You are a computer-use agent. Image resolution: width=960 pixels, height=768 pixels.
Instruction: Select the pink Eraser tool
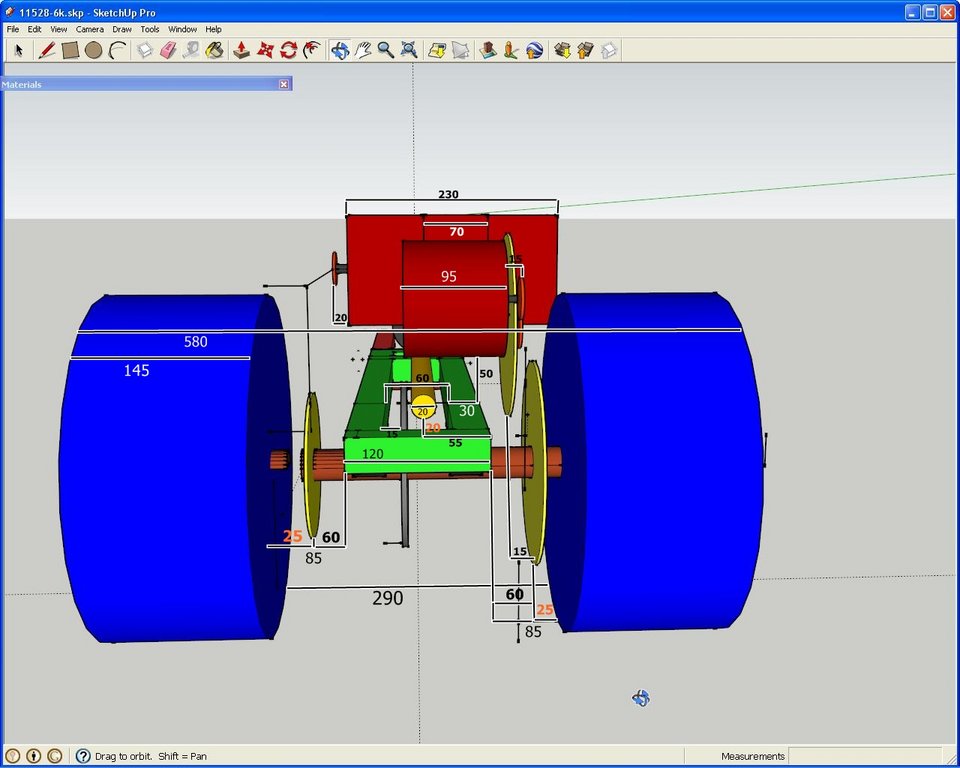point(168,50)
